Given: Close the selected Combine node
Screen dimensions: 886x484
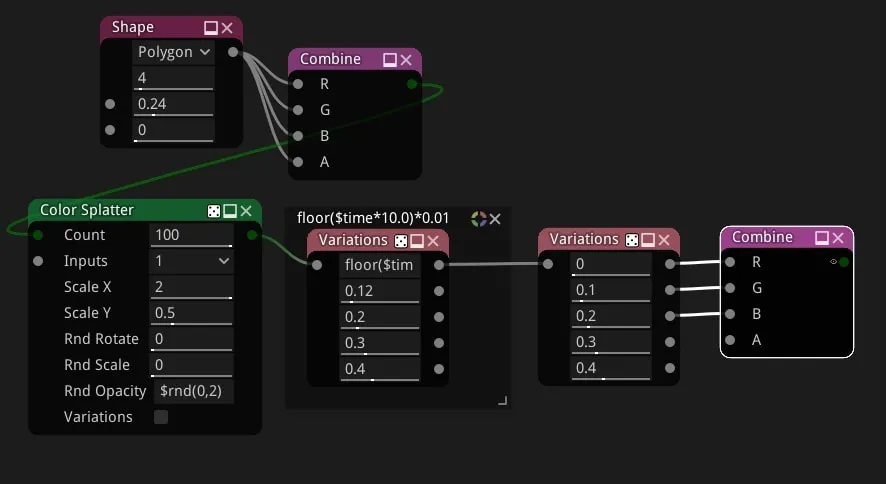Looking at the screenshot, I should point(838,238).
